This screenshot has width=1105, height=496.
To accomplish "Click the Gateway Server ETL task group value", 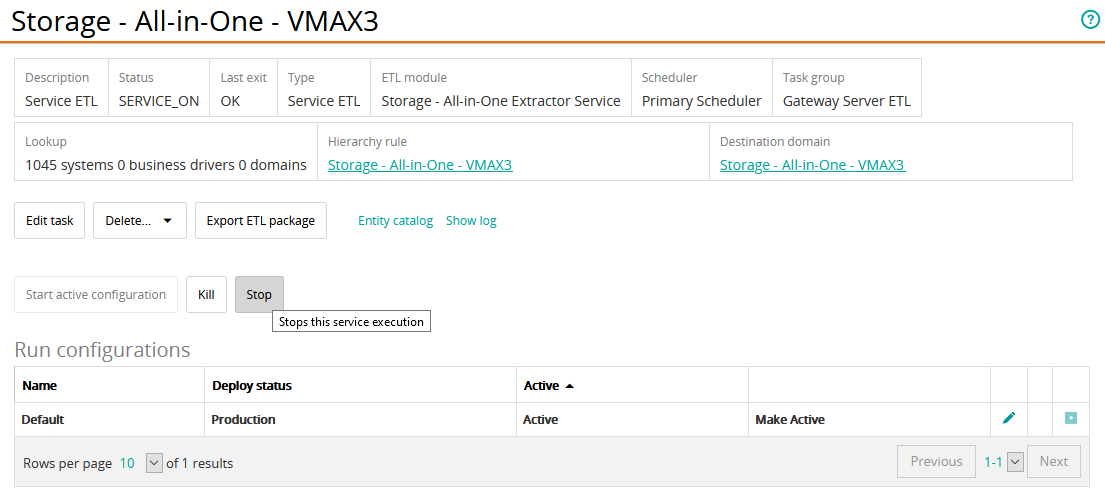I will 846,101.
